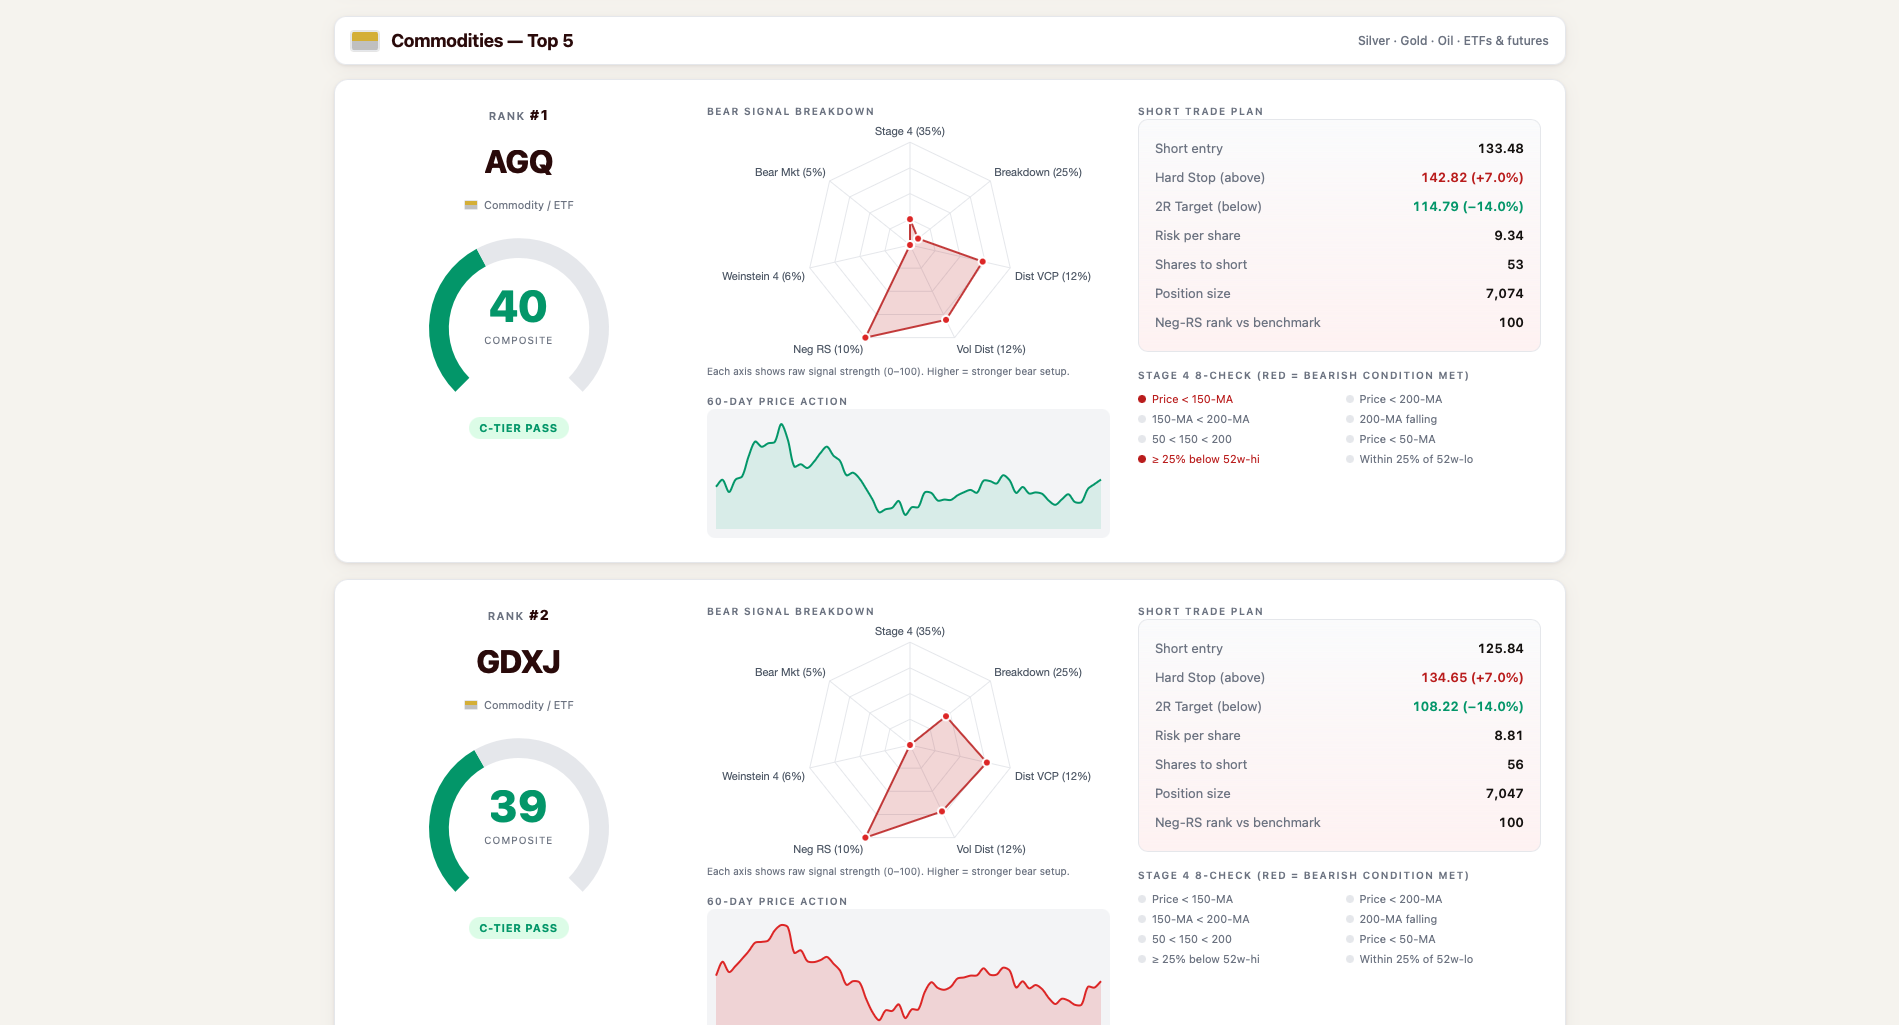The height and width of the screenshot is (1025, 1899).
Task: Click the GDXJ shares to short value 56
Action: 1515,765
